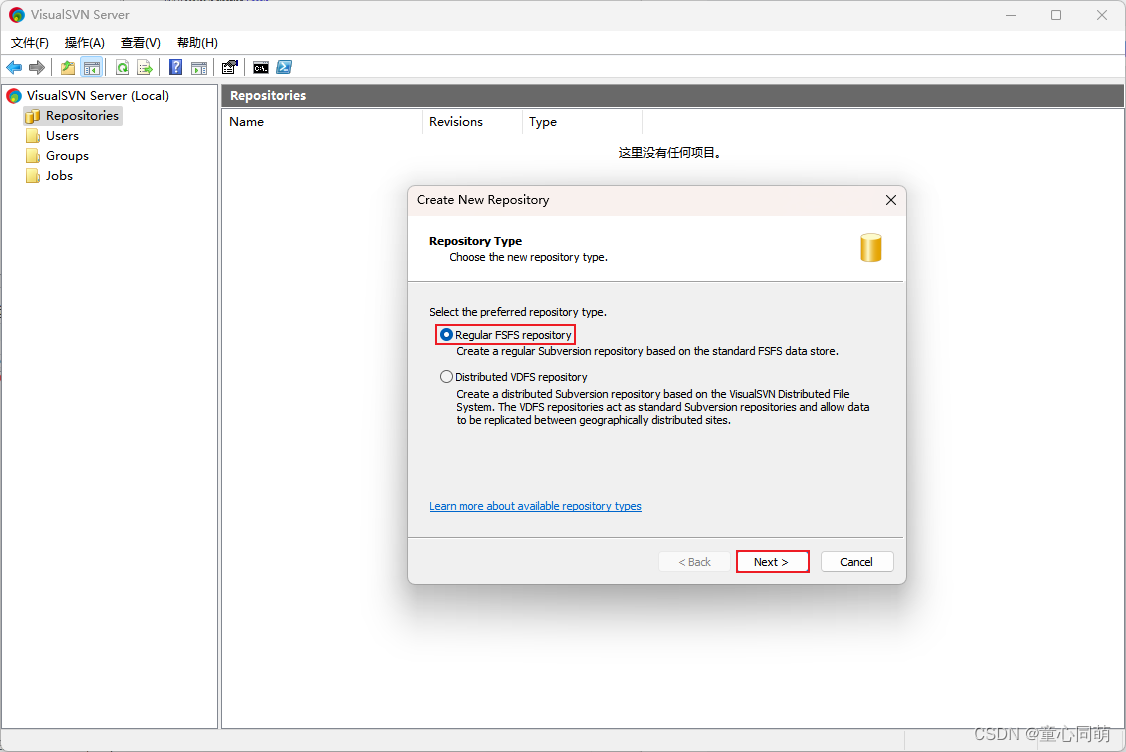Viewport: 1126px width, 752px height.
Task: Open Learn more about available repository types link
Action: 535,506
